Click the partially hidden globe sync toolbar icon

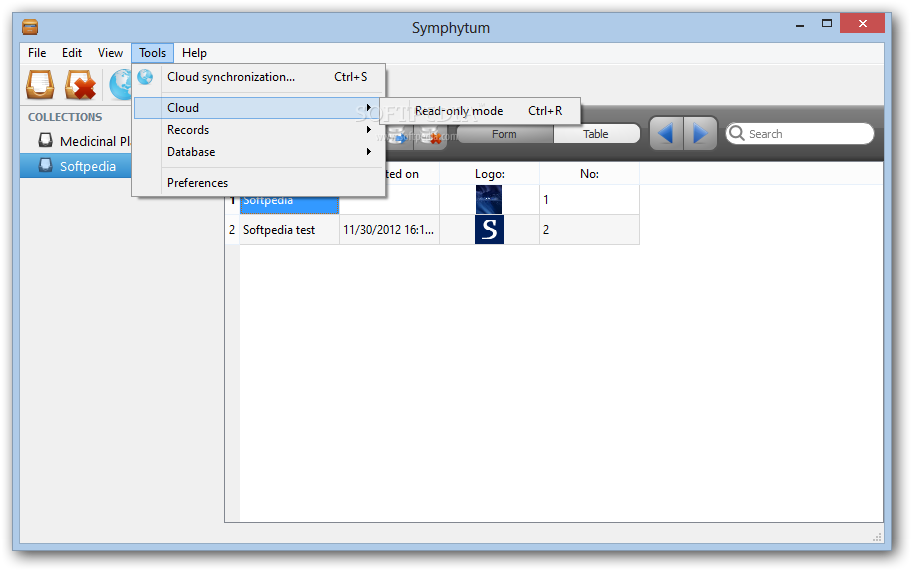pos(120,84)
